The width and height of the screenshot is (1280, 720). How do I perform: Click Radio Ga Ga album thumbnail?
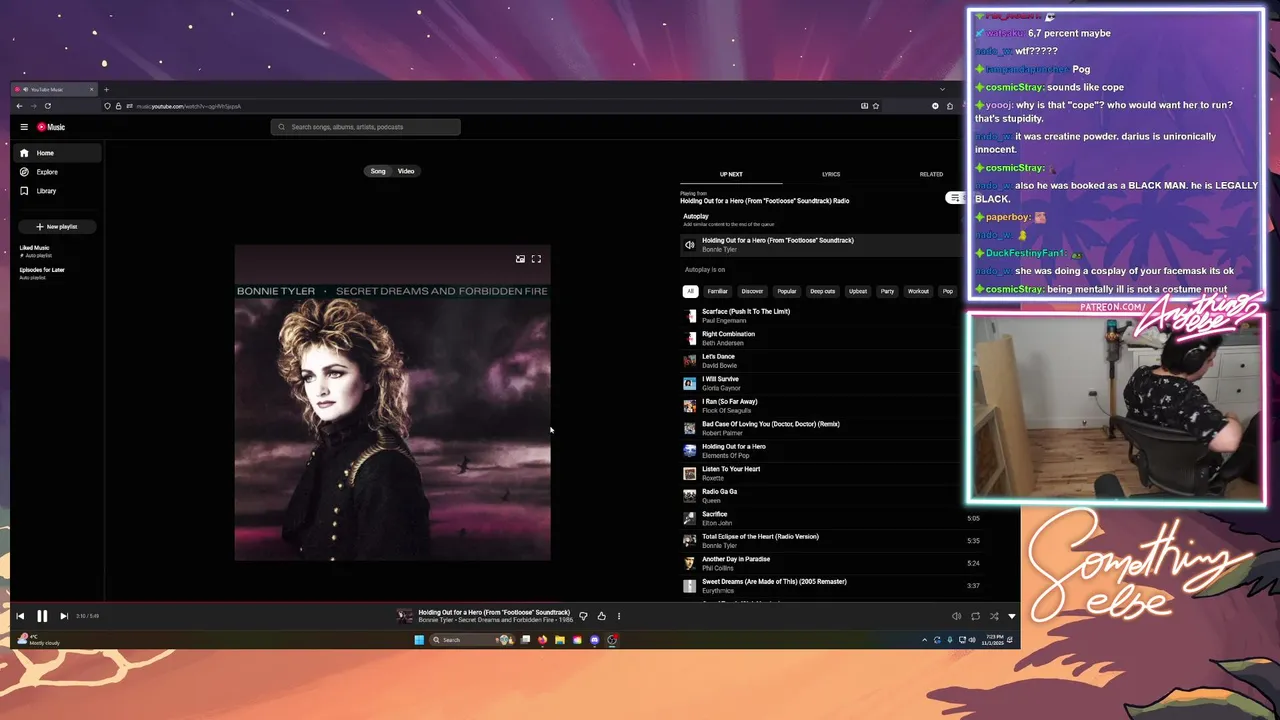(689, 496)
